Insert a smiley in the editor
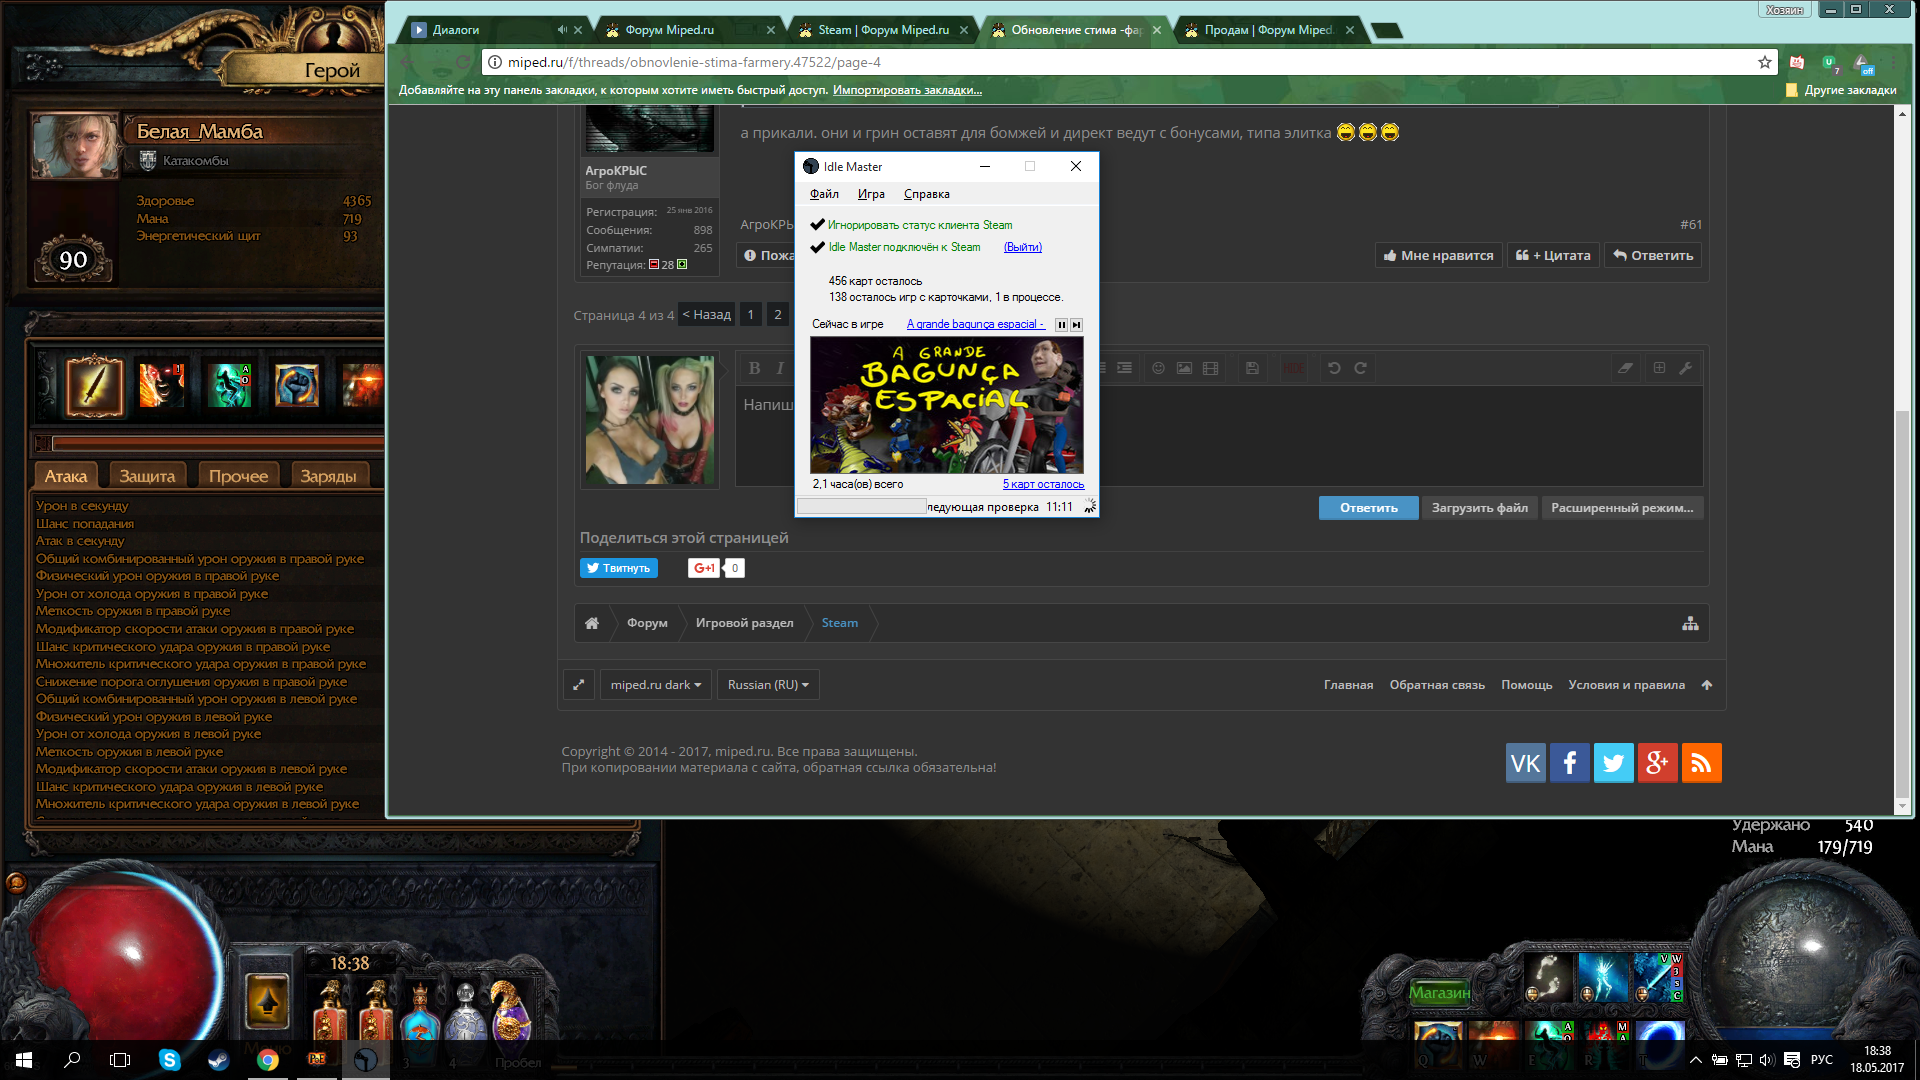1920x1080 pixels. tap(1158, 368)
